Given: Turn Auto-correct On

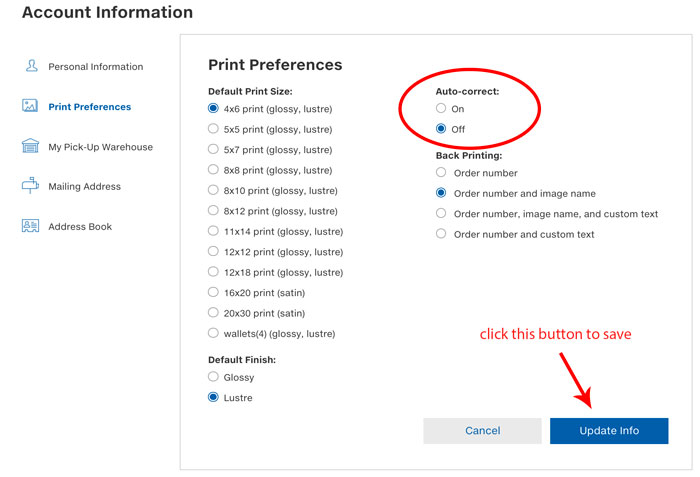Looking at the screenshot, I should point(441,108).
